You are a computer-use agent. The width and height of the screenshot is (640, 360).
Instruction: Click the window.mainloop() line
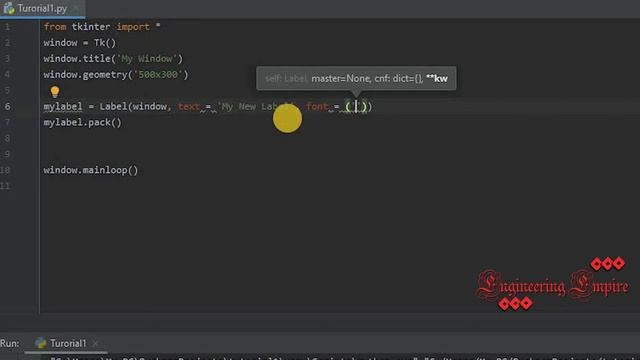point(91,170)
